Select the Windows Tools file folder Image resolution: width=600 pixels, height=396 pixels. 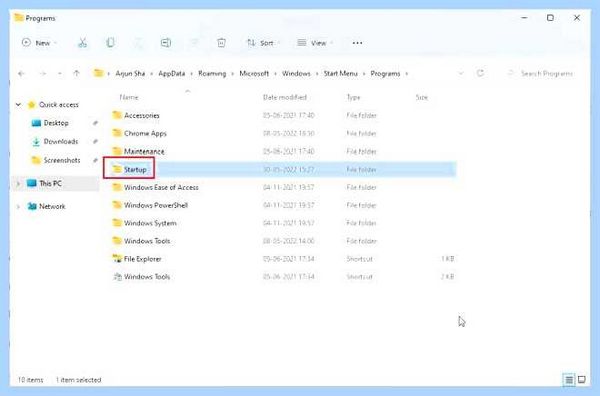tap(283, 241)
